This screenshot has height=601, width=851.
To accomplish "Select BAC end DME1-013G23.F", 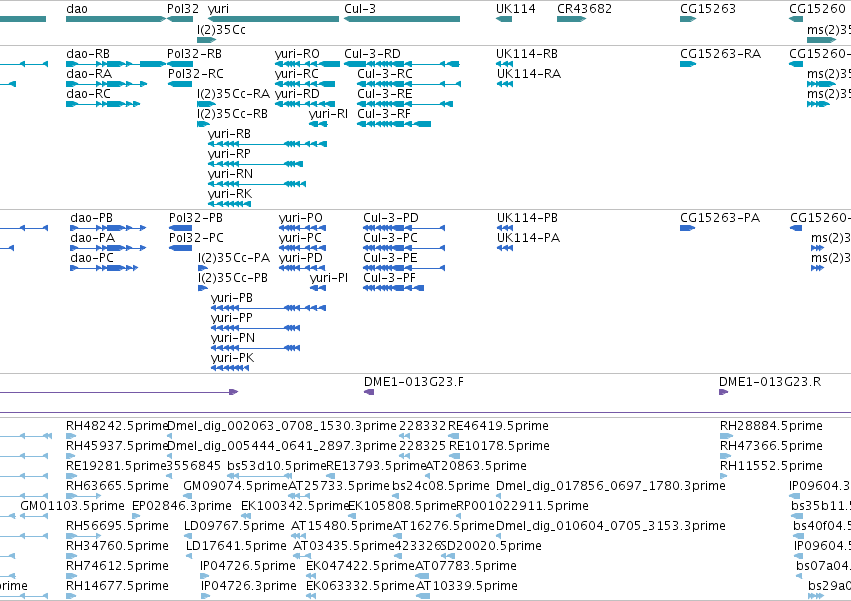I will (x=414, y=382).
